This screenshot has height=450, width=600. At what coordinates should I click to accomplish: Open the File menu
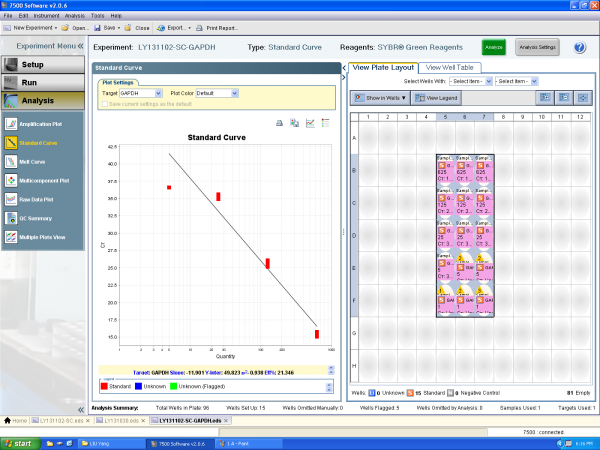pyautogui.click(x=8, y=16)
